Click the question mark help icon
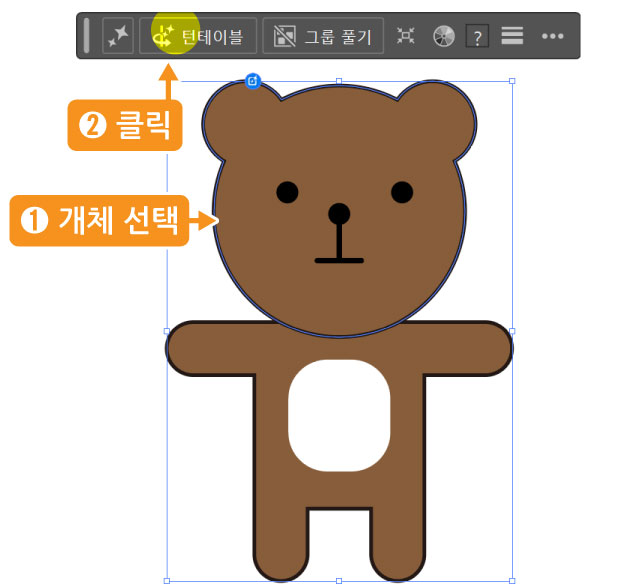This screenshot has height=588, width=640. coord(477,37)
